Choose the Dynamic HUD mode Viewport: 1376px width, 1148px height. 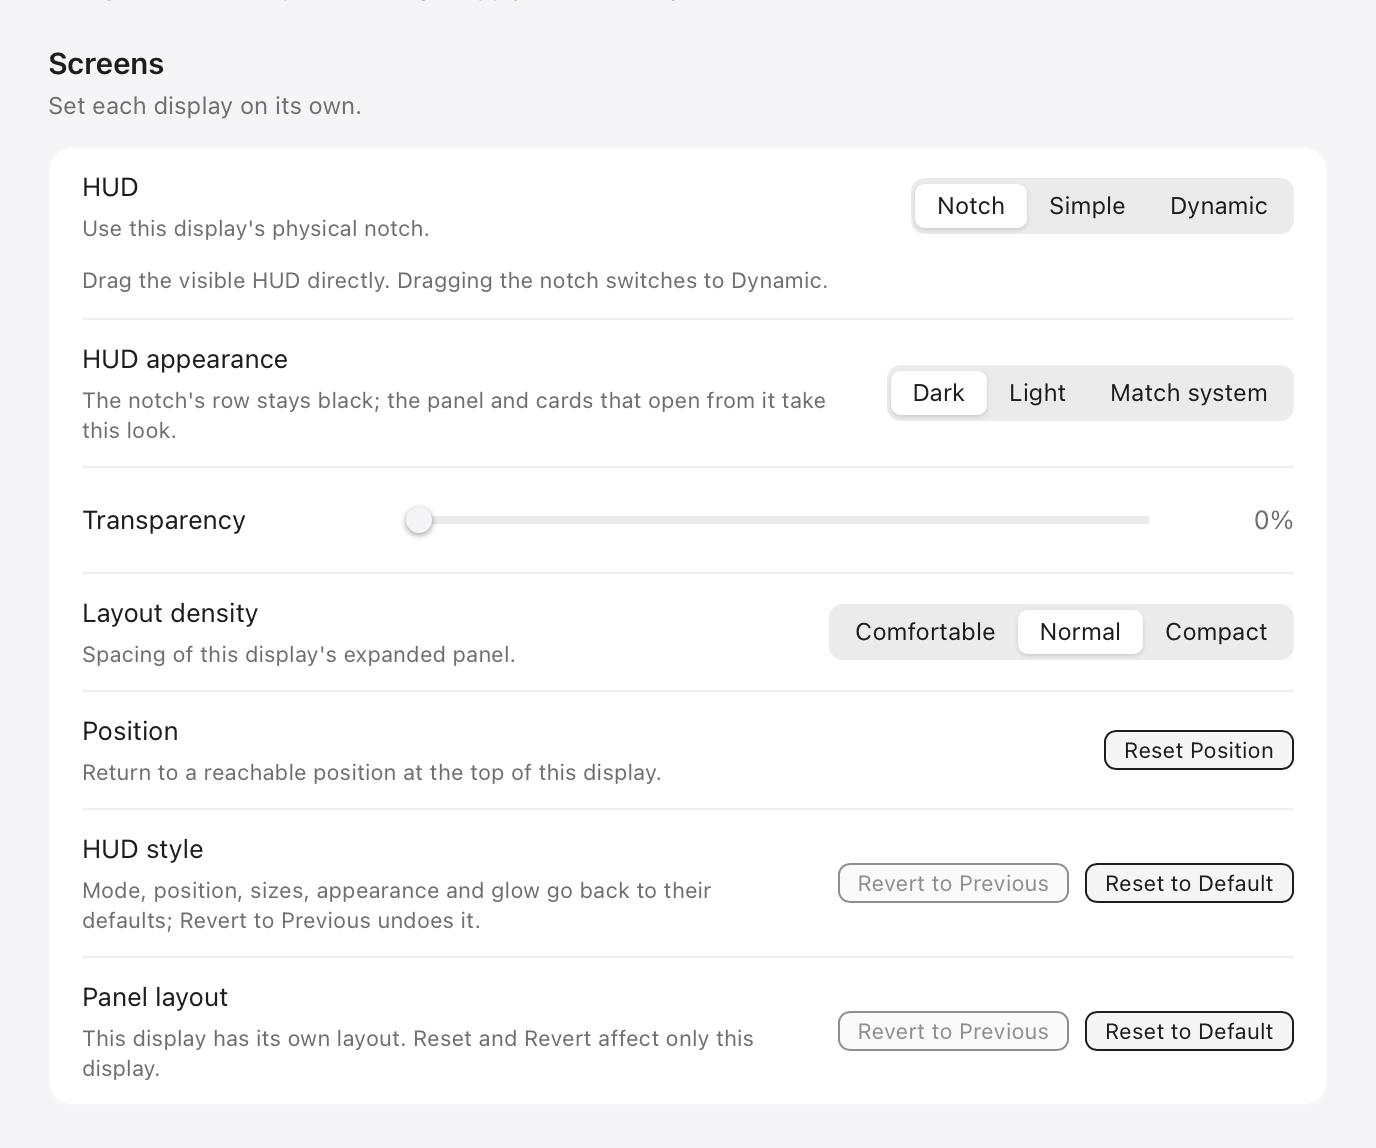(1218, 206)
